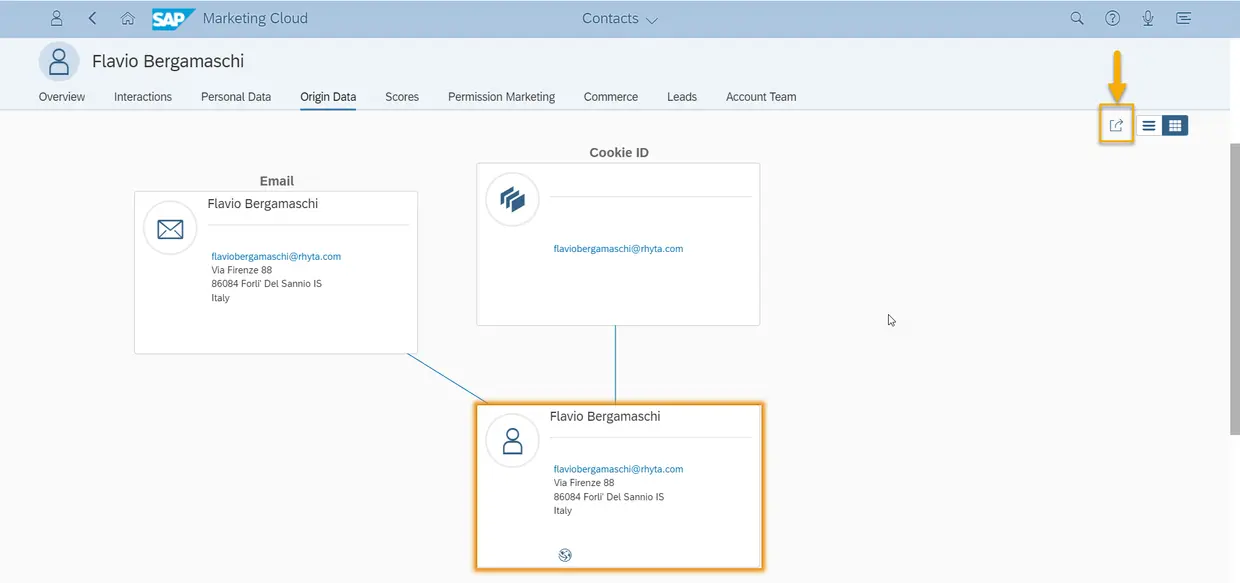
Task: Click Italy text in bottom card
Action: coord(563,510)
